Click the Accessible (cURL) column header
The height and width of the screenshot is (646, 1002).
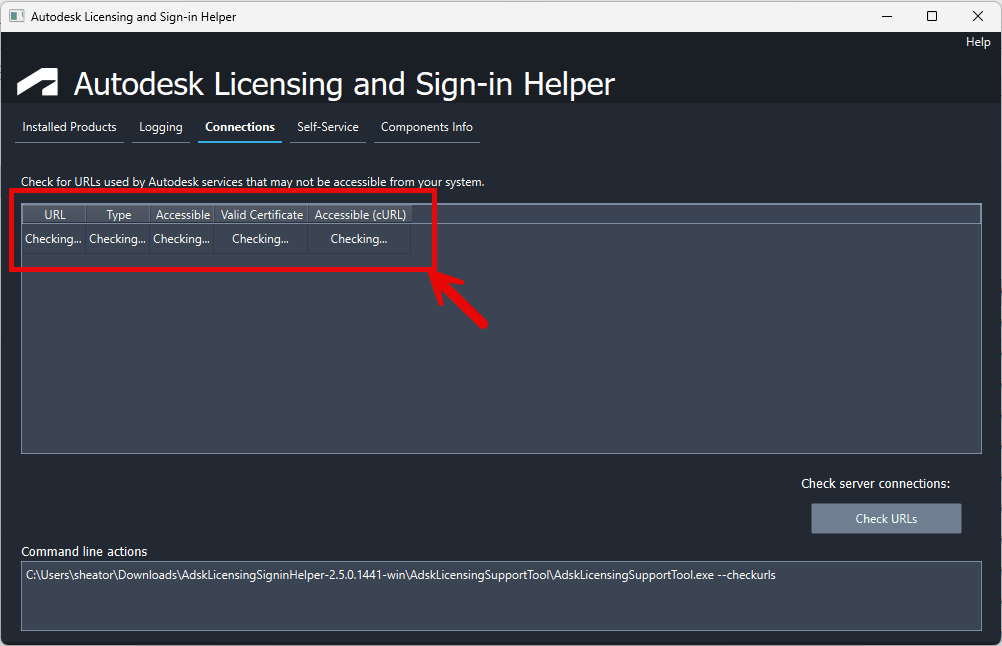click(x=360, y=215)
